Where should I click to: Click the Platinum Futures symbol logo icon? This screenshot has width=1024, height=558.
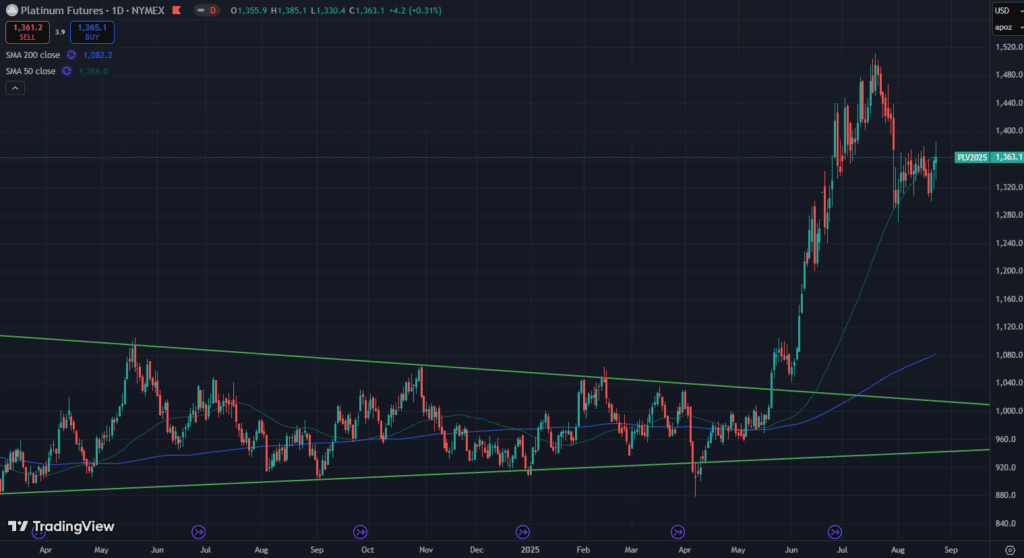tap(11, 10)
